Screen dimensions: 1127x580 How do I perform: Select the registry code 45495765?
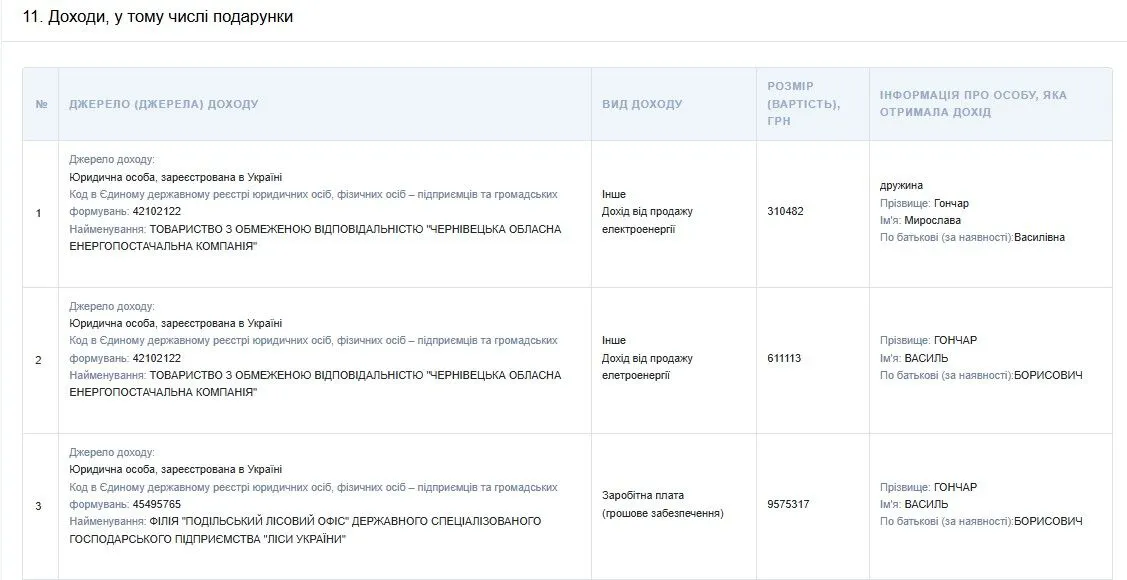[156, 504]
